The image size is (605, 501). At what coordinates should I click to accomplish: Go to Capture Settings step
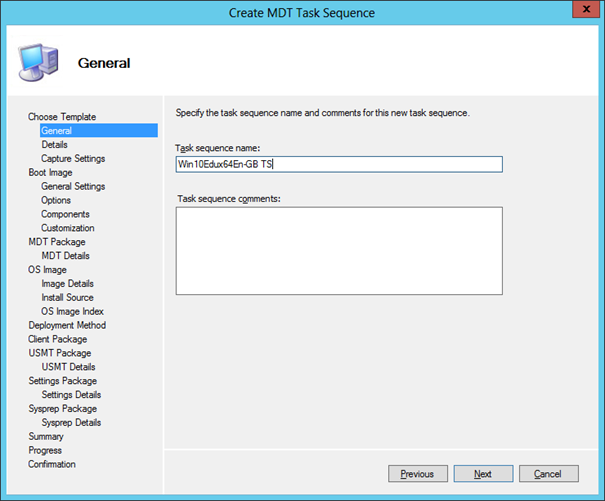73,159
